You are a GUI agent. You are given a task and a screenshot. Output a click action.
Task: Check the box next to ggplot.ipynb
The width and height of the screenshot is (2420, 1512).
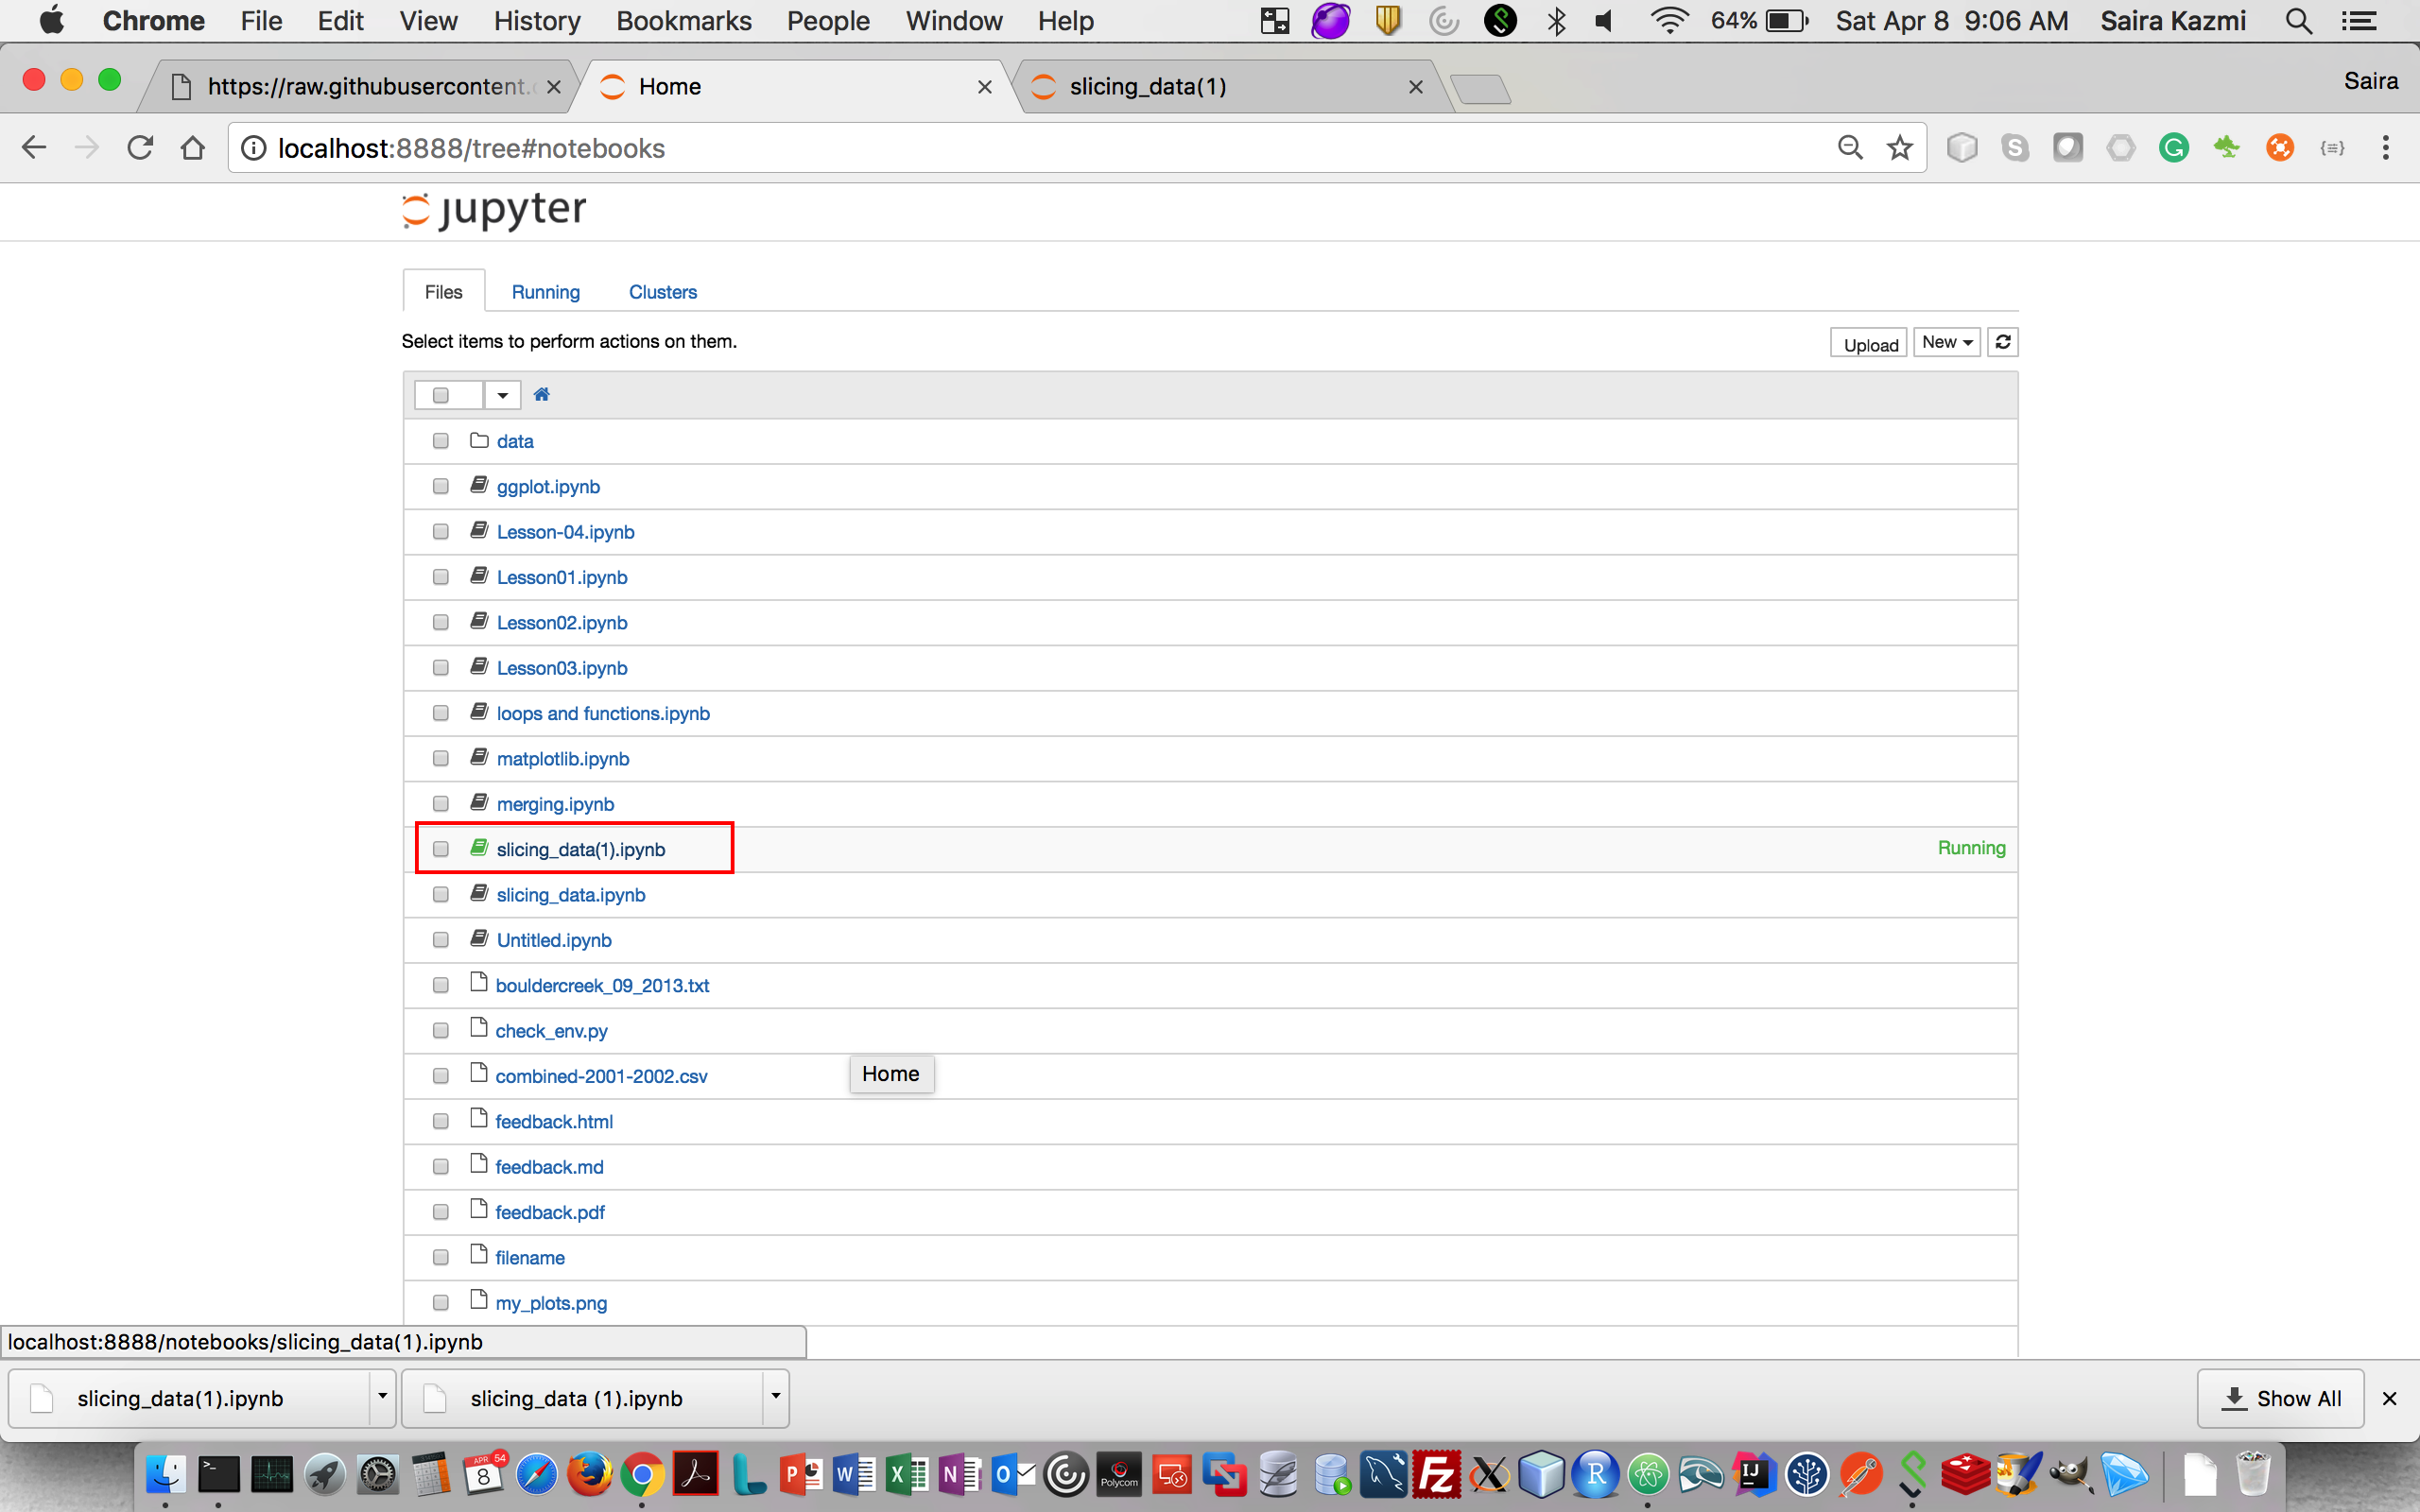pyautogui.click(x=440, y=486)
